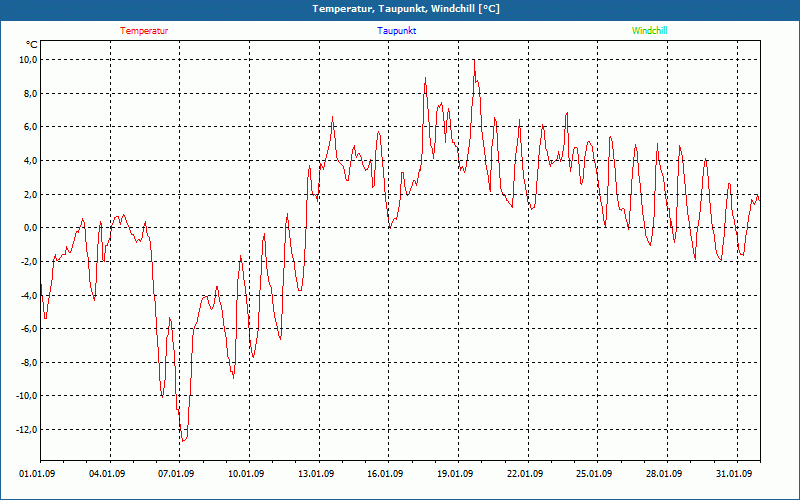The height and width of the screenshot is (500, 800).
Task: Click the 28.01.09 date label
Action: click(664, 474)
